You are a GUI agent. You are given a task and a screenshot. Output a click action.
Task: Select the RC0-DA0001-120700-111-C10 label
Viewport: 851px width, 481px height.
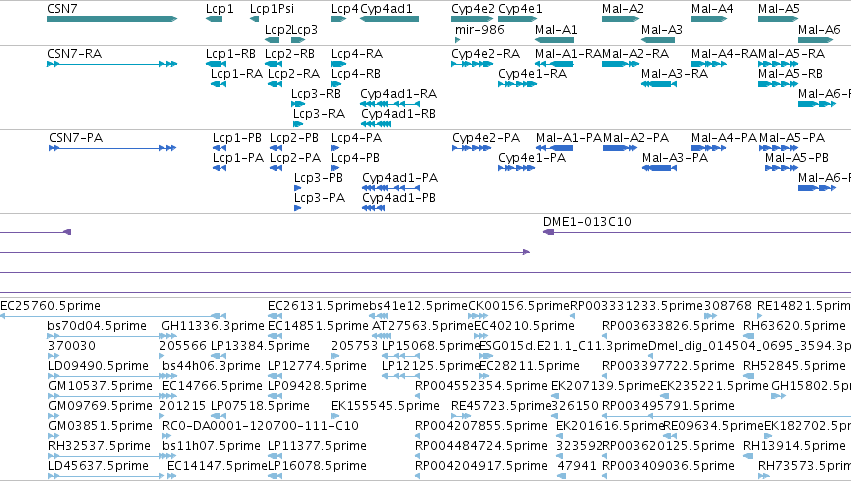[x=261, y=427]
